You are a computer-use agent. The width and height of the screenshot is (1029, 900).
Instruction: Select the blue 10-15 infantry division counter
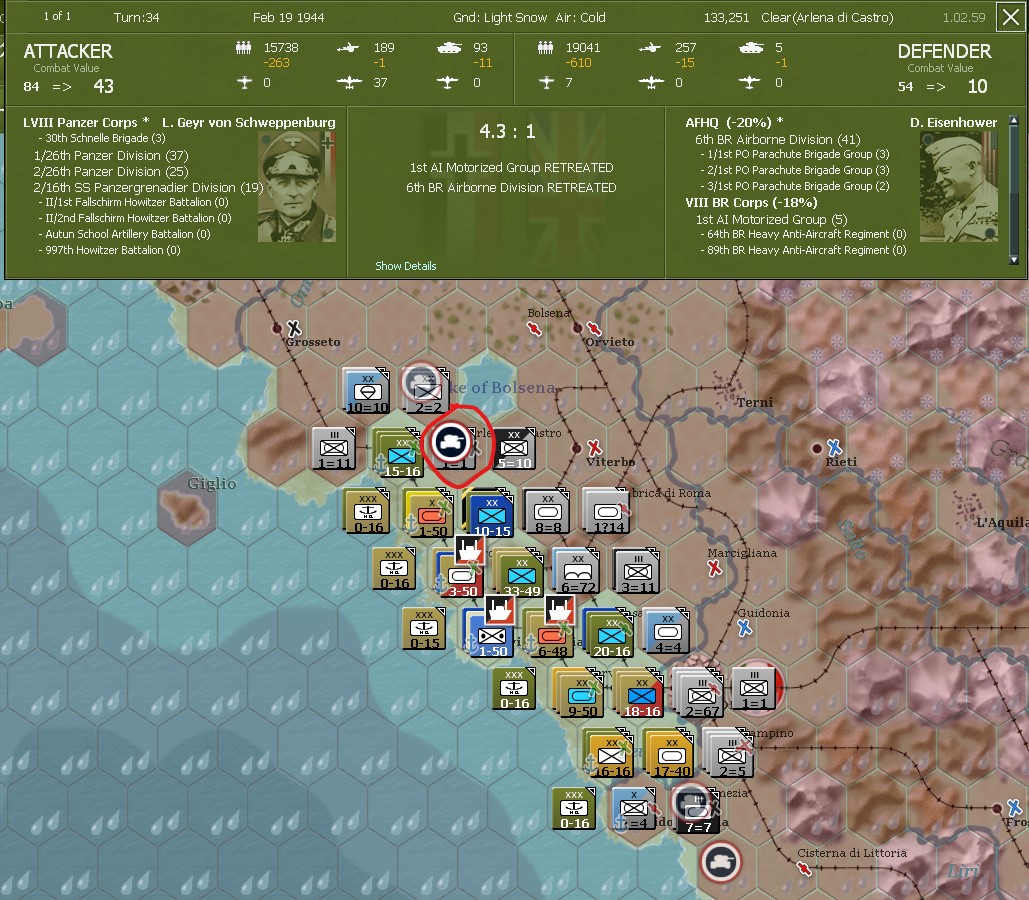[490, 513]
